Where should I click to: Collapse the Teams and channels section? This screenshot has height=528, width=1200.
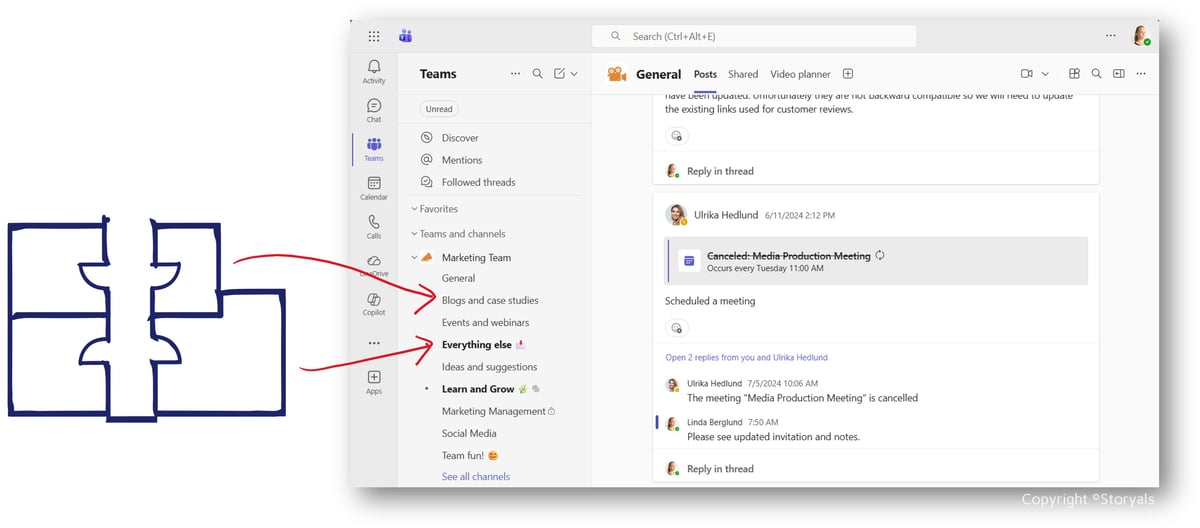click(414, 234)
